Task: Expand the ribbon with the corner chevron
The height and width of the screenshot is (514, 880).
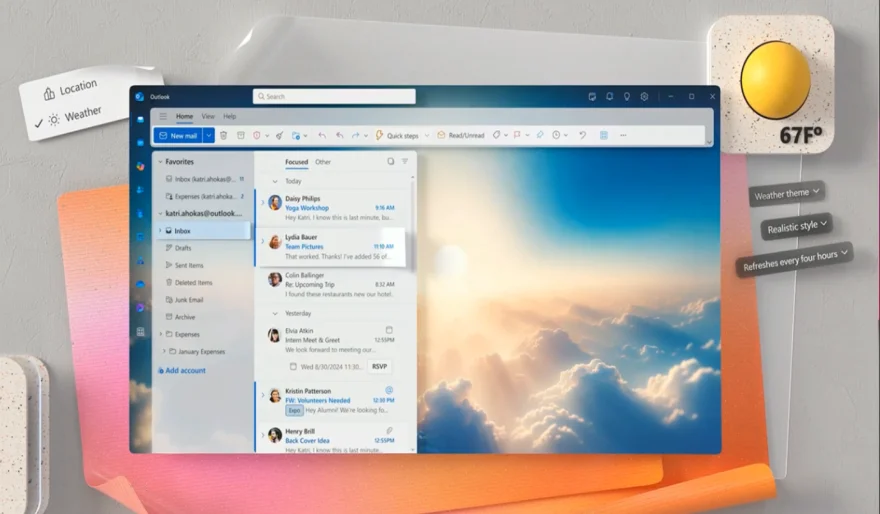Action: point(709,142)
